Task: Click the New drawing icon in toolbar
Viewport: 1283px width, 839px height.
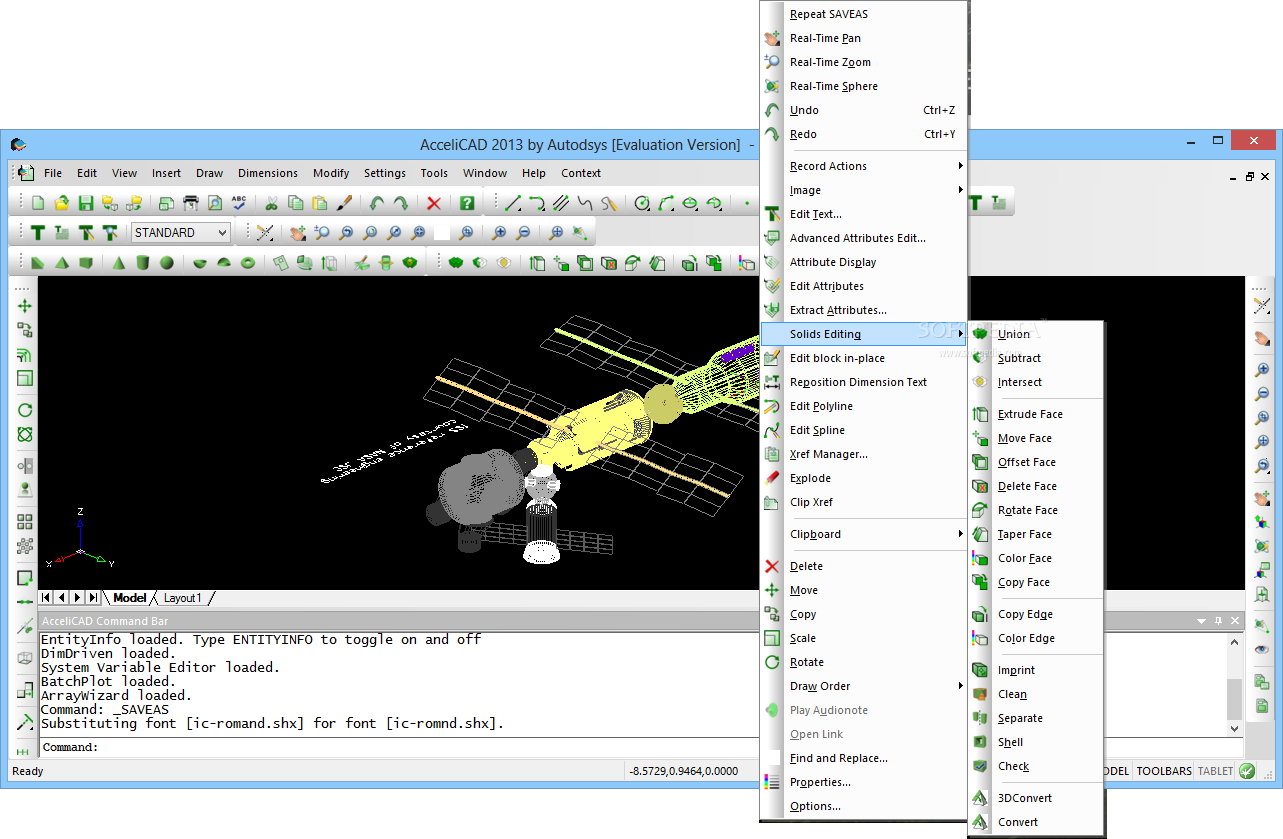Action: click(38, 203)
